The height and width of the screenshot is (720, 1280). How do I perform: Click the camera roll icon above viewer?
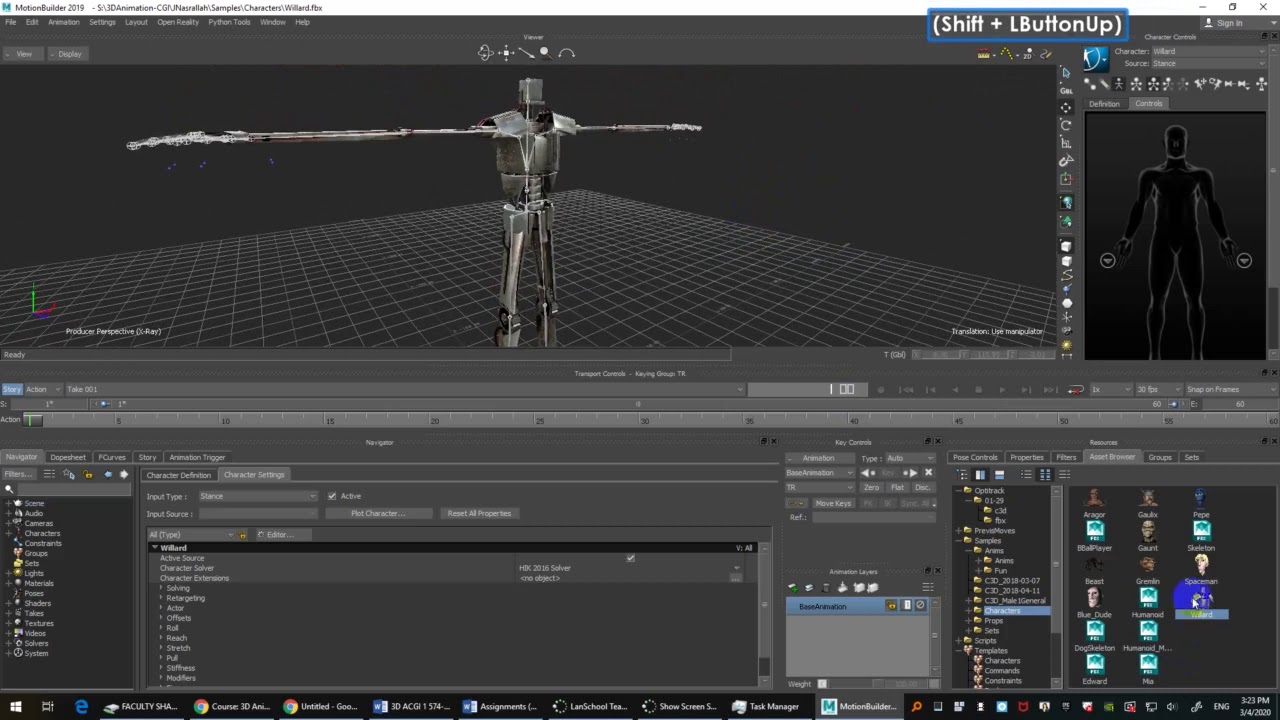[x=566, y=52]
